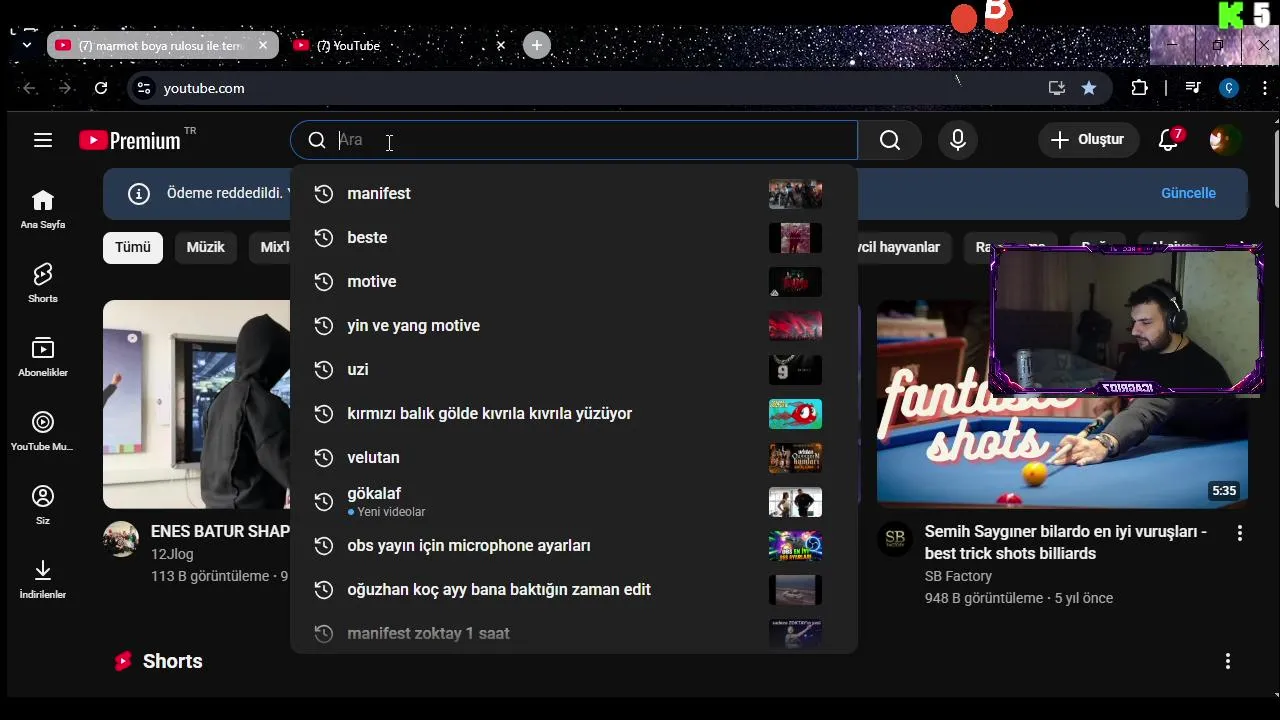
Task: Select obs yayın için microphone ayarları
Action: pyautogui.click(x=574, y=546)
